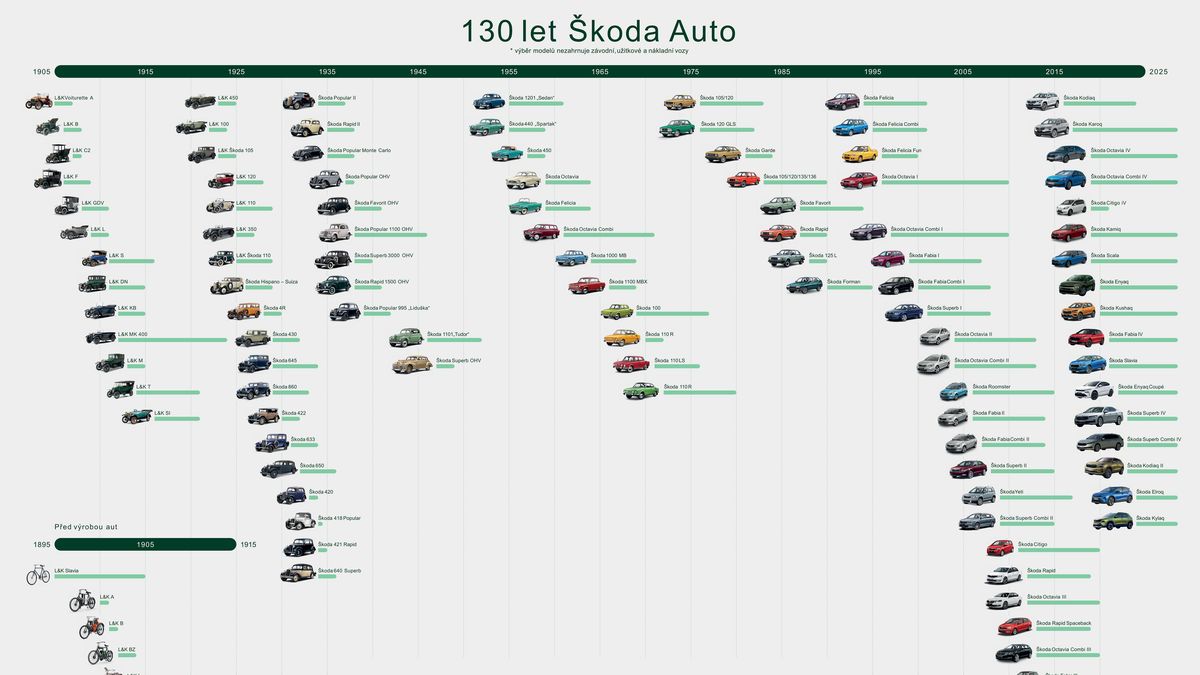Click the Škoda 105/120 thumbnail
This screenshot has width=1200, height=675.
point(678,100)
